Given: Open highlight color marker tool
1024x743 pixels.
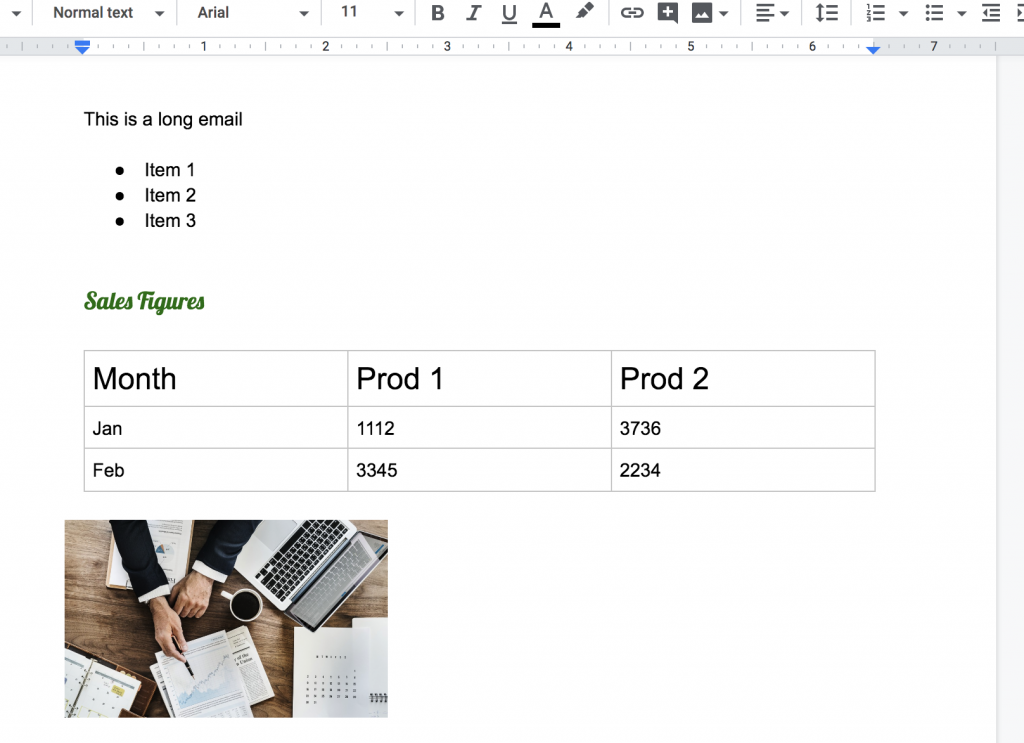Looking at the screenshot, I should (x=584, y=12).
